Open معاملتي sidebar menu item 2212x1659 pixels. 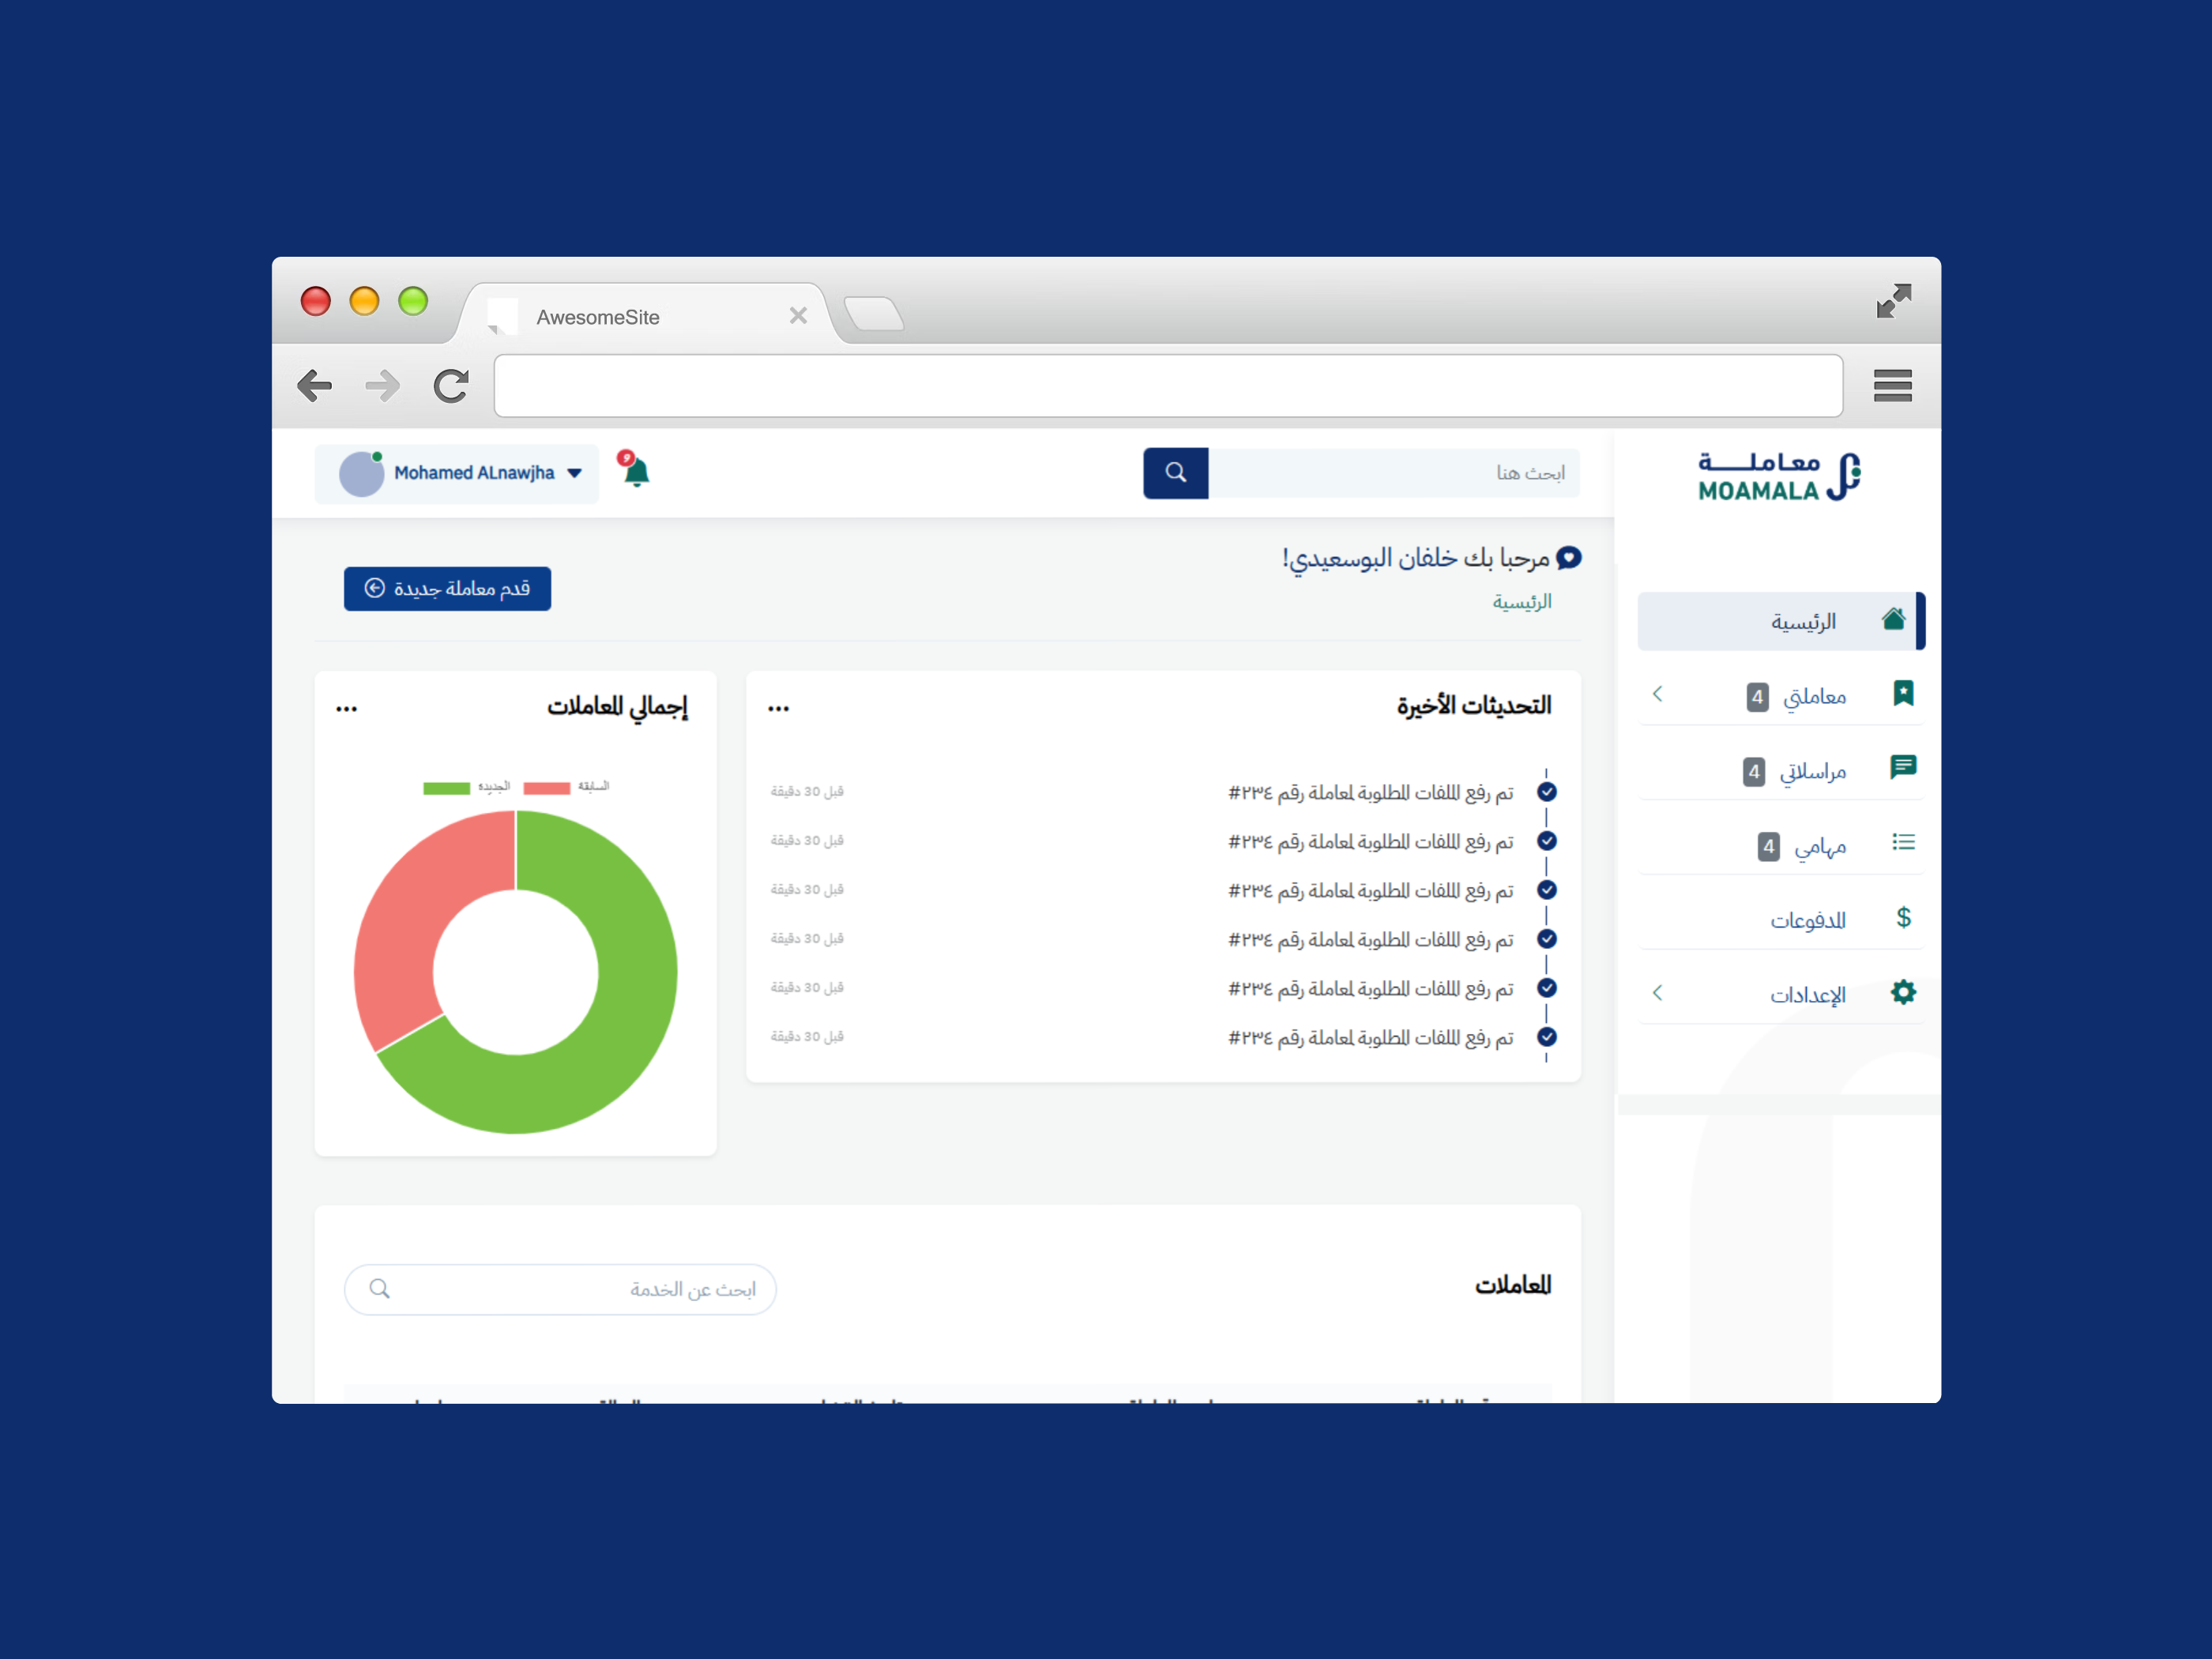pyautogui.click(x=1780, y=695)
